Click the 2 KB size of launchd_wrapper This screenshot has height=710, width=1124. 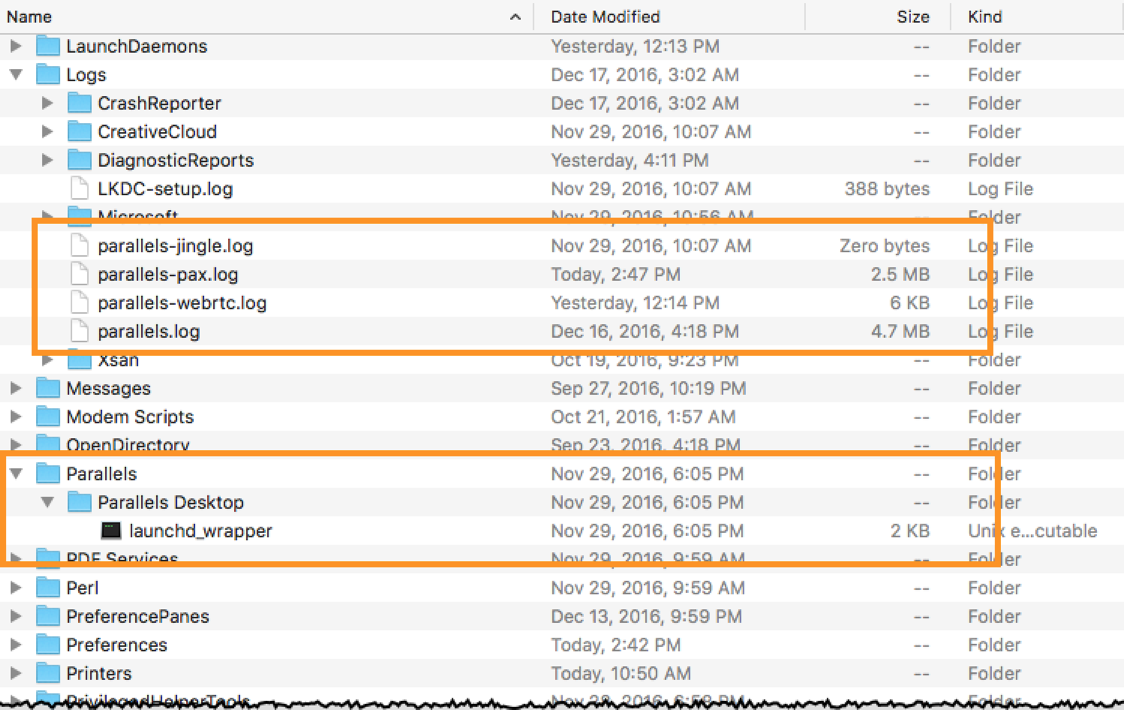(x=910, y=531)
